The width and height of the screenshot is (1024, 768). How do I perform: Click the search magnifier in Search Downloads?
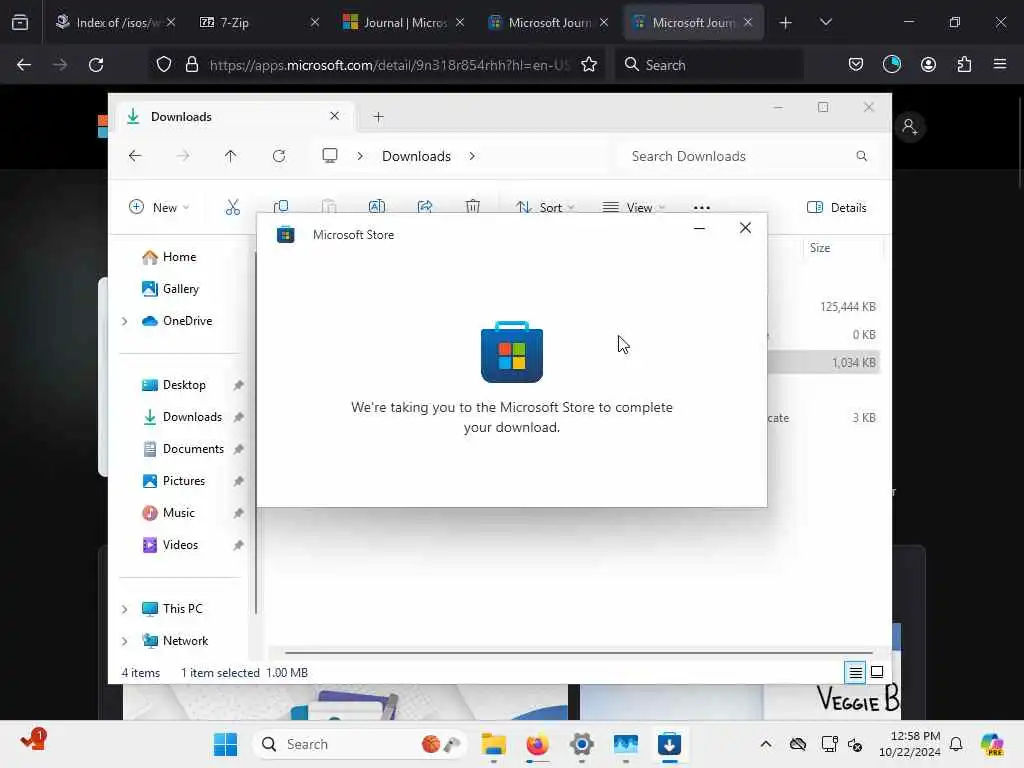pos(861,156)
